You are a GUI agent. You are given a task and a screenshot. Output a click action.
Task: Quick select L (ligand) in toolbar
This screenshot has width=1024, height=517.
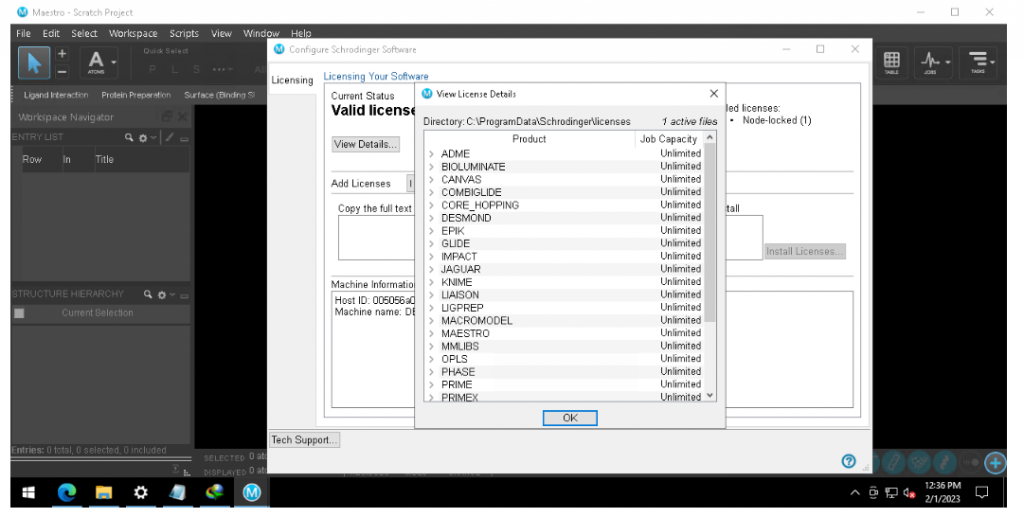(174, 69)
